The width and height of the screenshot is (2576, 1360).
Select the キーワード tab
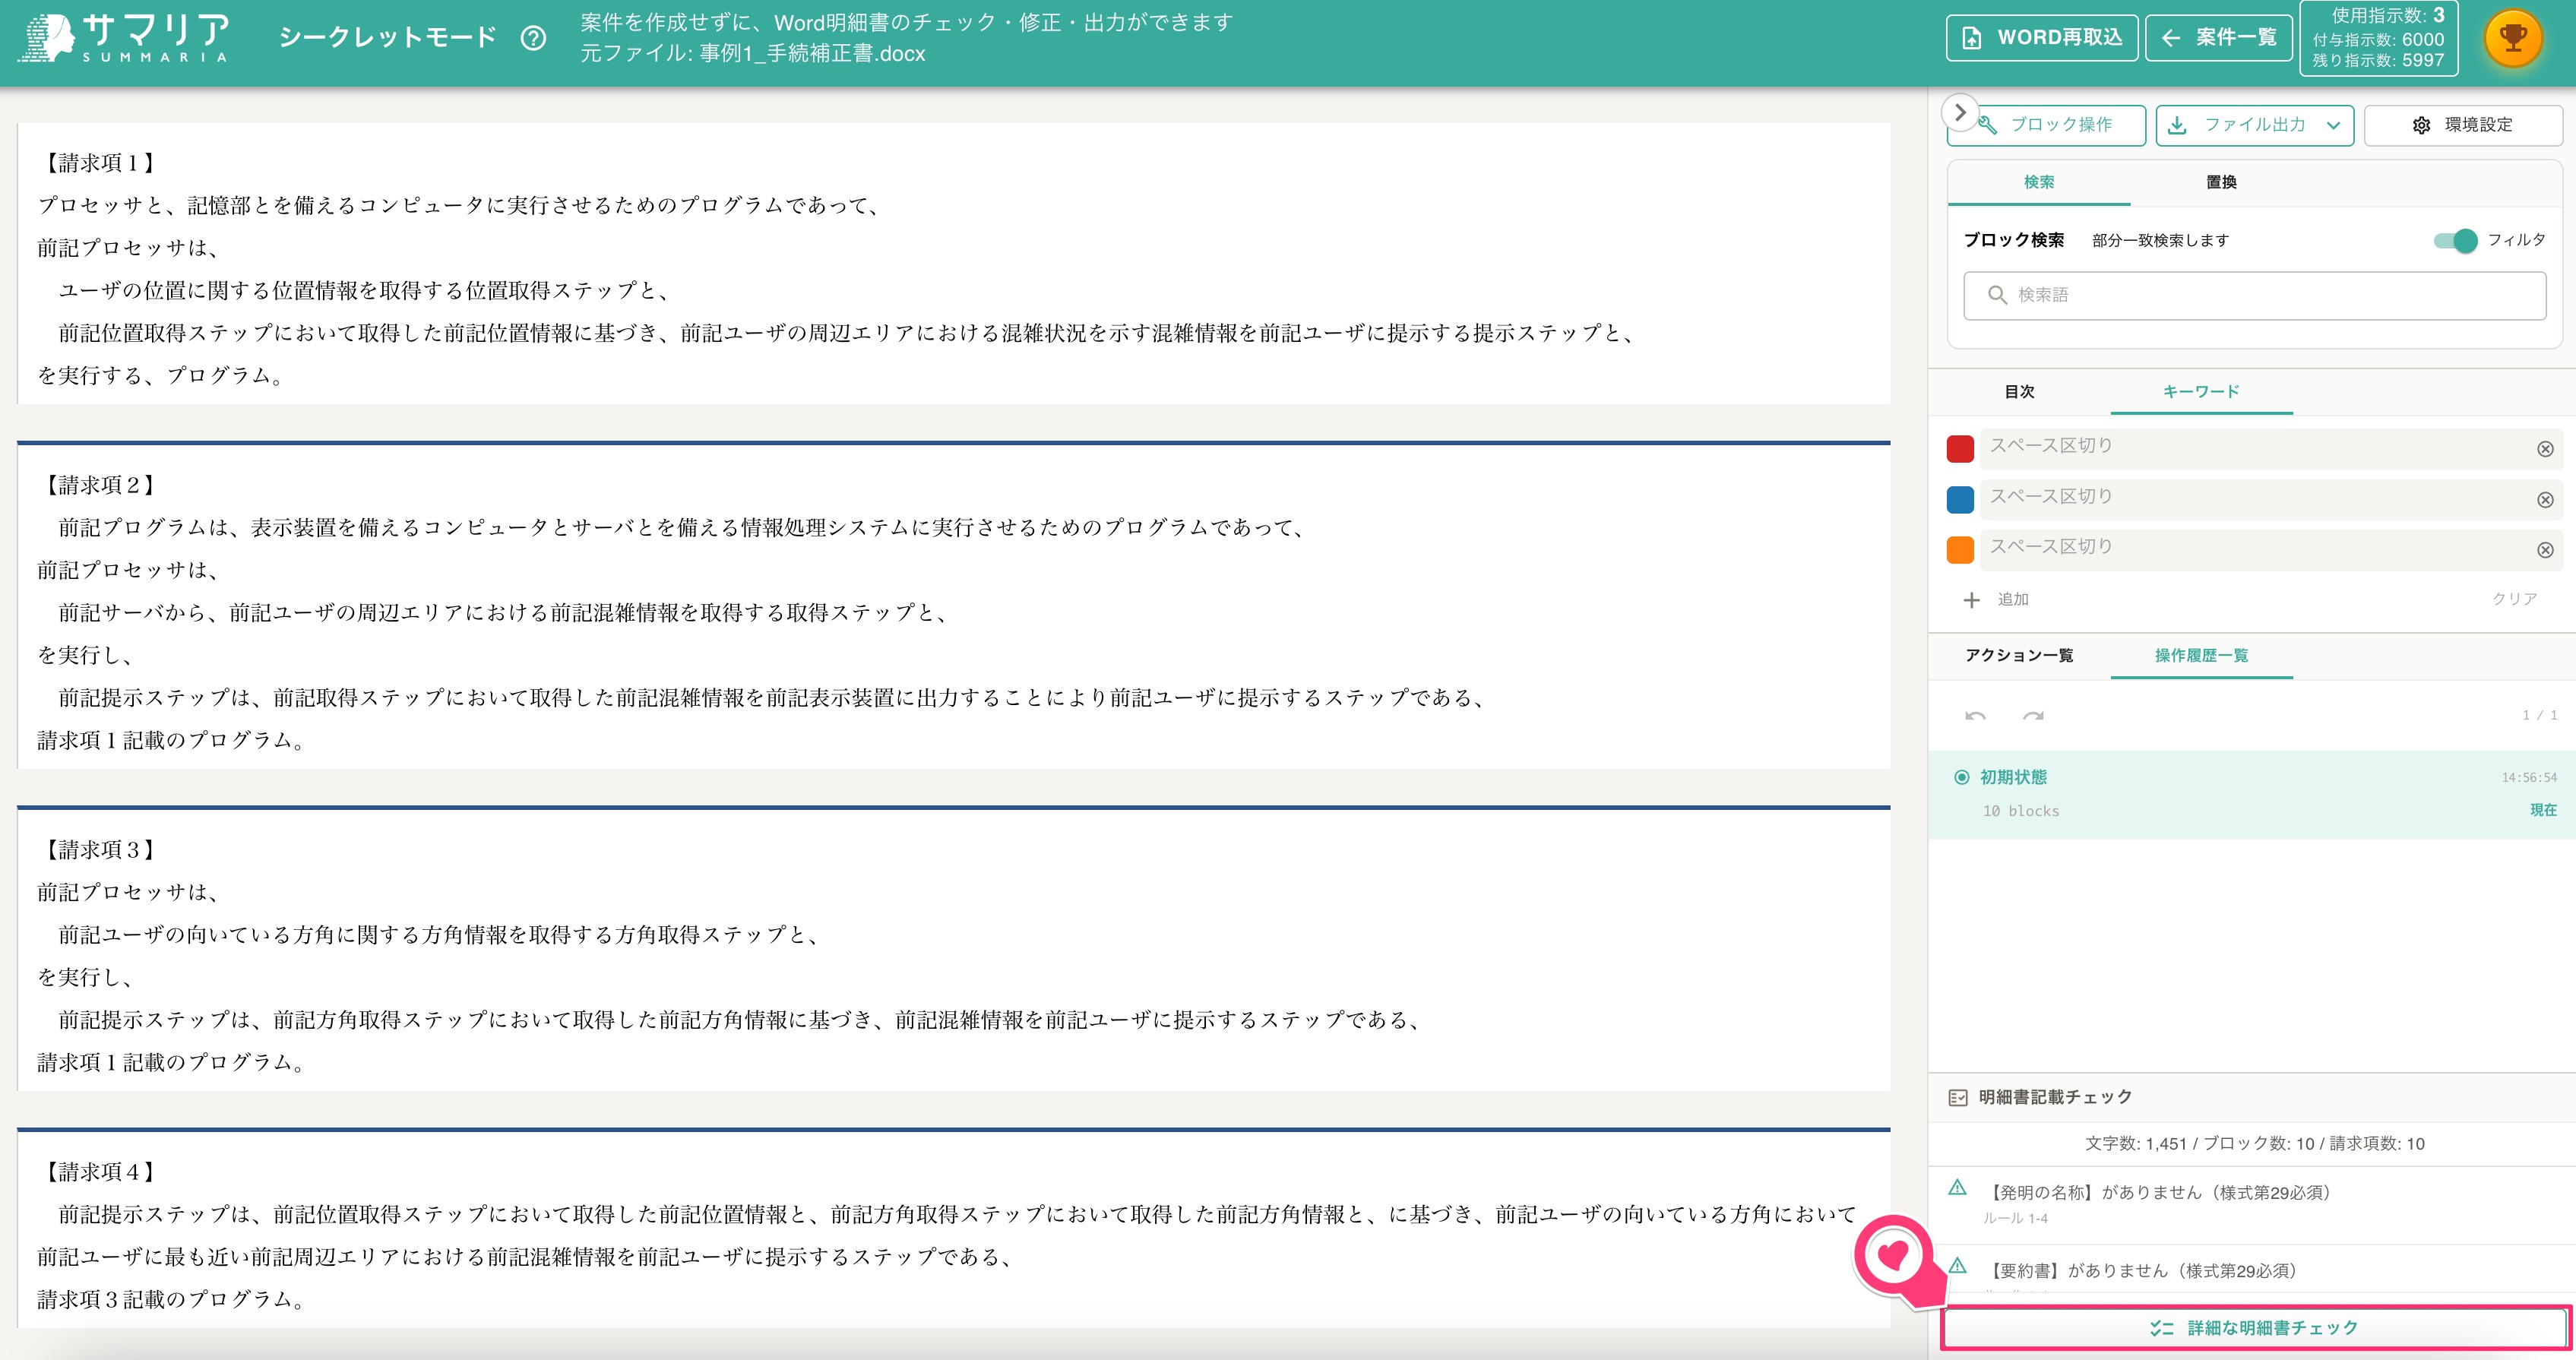2201,392
